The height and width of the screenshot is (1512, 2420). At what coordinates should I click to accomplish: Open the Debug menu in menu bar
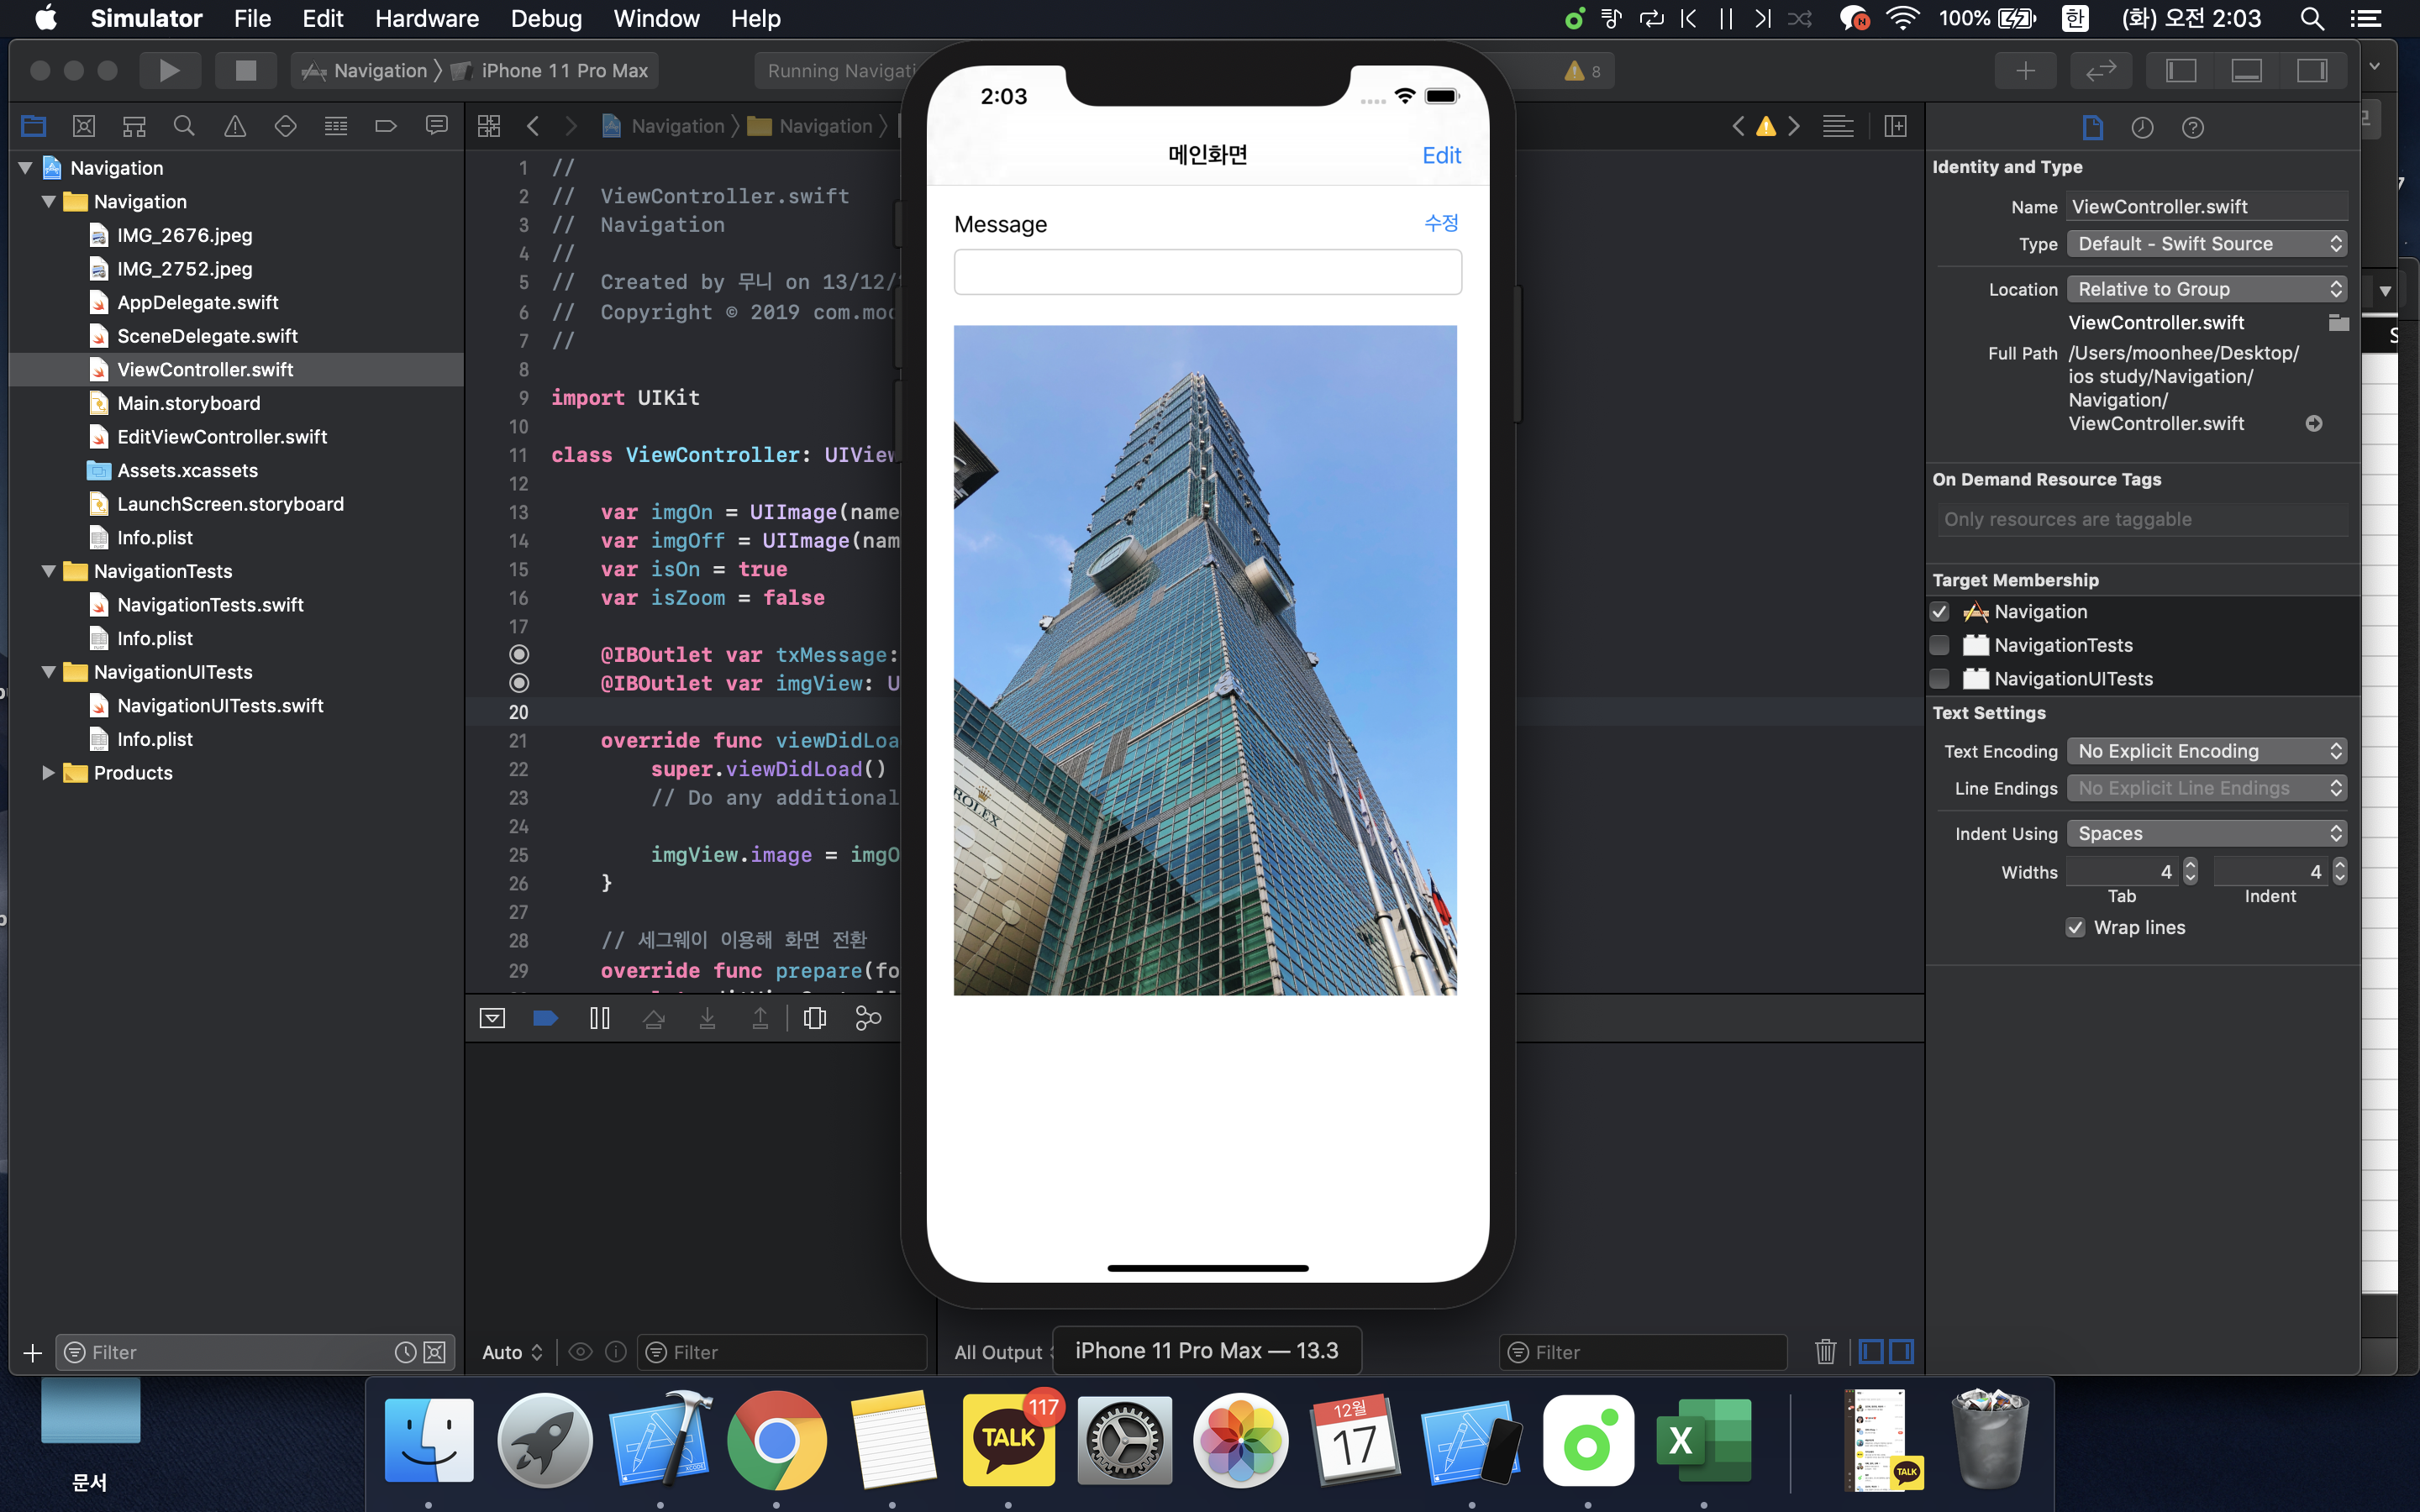(546, 18)
